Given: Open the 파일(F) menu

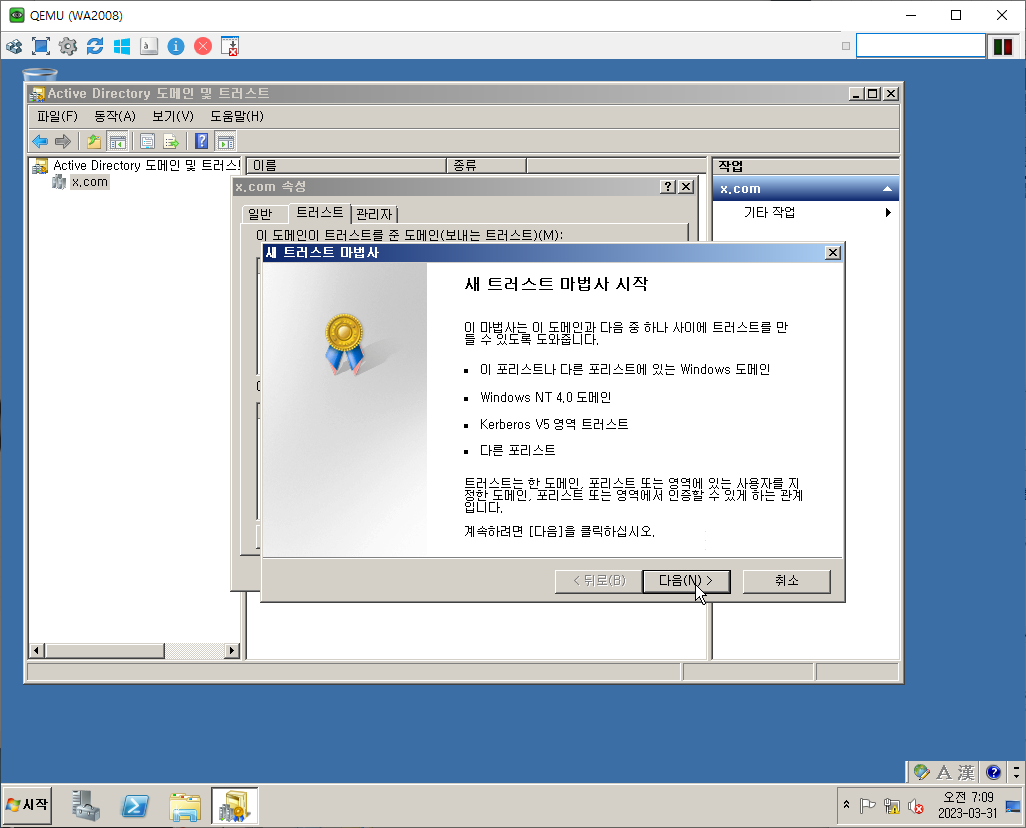Looking at the screenshot, I should click(x=57, y=116).
